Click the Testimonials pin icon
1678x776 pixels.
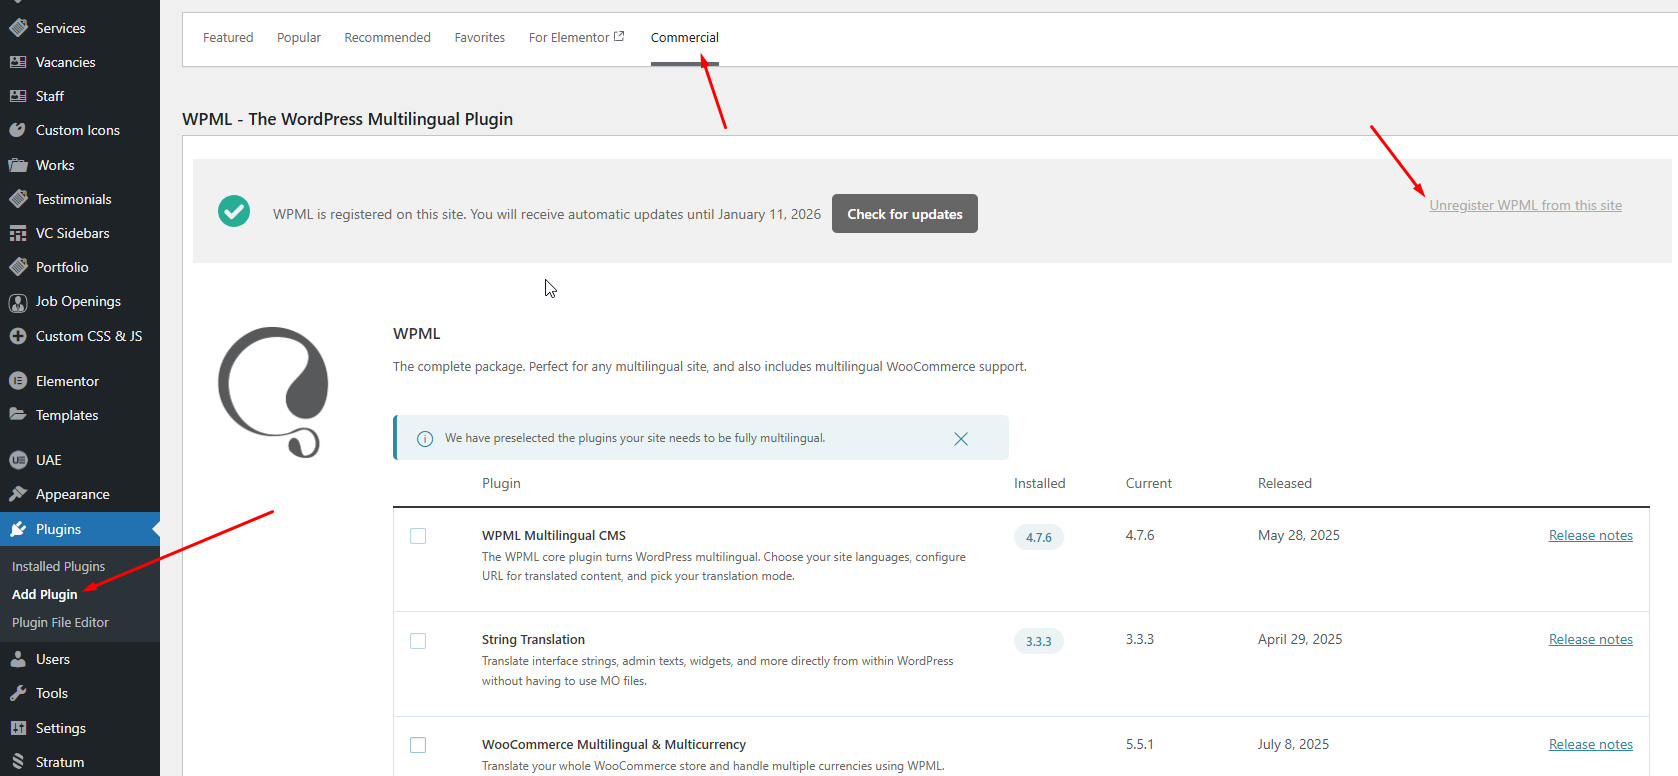coord(18,199)
